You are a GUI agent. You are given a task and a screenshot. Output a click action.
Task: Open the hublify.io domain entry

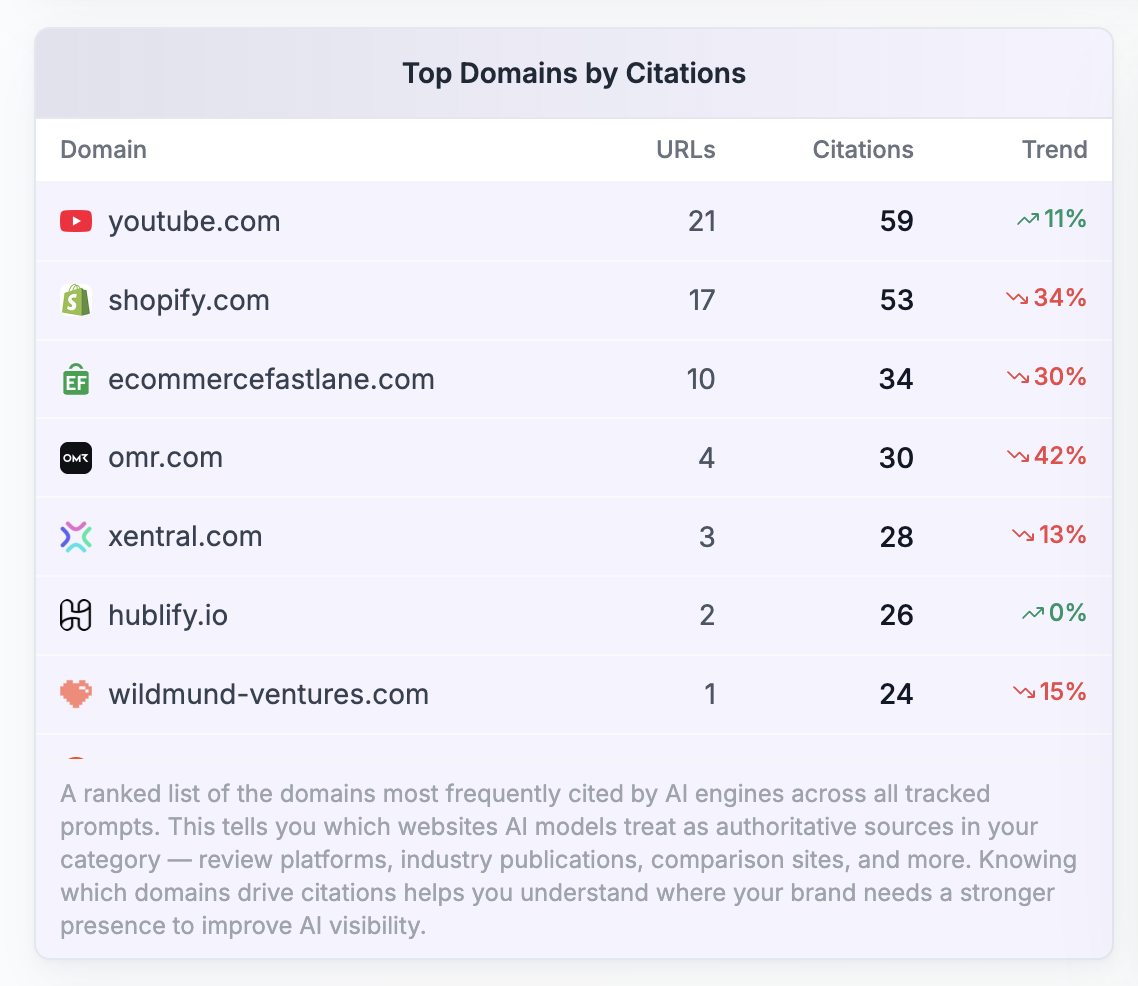click(x=168, y=615)
